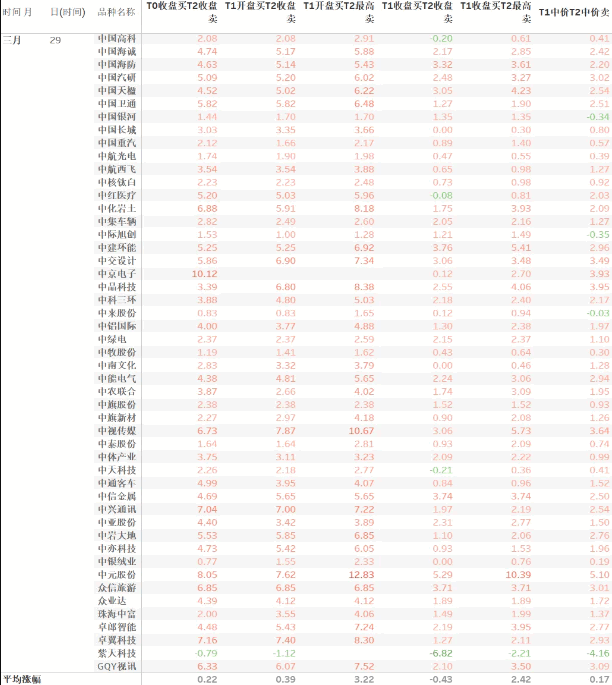
Task: Click average value -0.43 in the 平均涨幅 row
Action: pos(441,680)
